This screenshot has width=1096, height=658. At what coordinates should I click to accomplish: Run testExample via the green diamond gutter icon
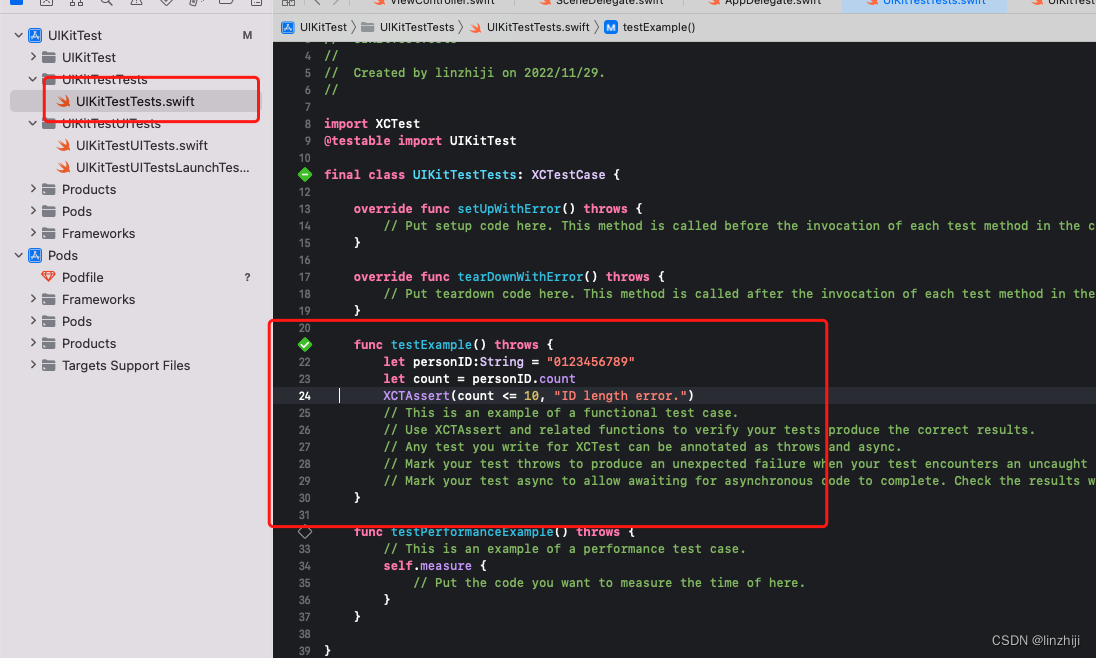pos(305,344)
